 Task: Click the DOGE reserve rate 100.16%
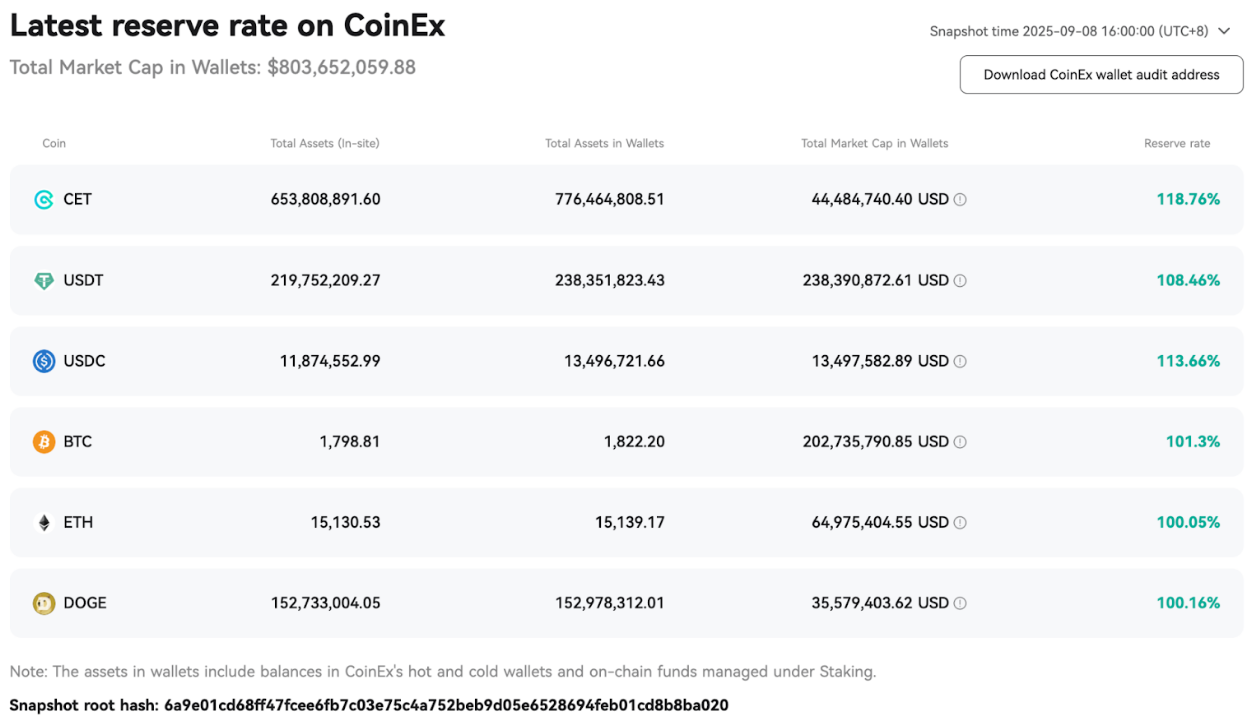tap(1188, 603)
